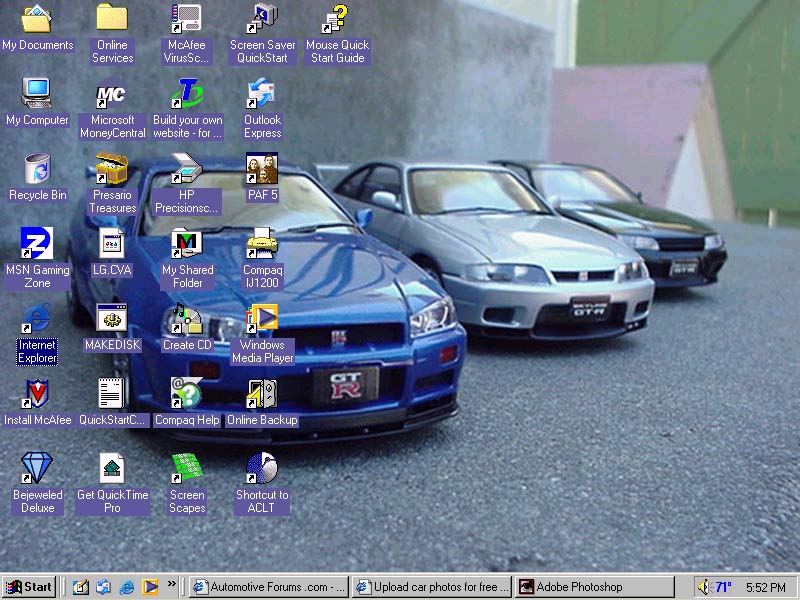Switch to the Adobe Photoshop taskbar window

[595, 587]
